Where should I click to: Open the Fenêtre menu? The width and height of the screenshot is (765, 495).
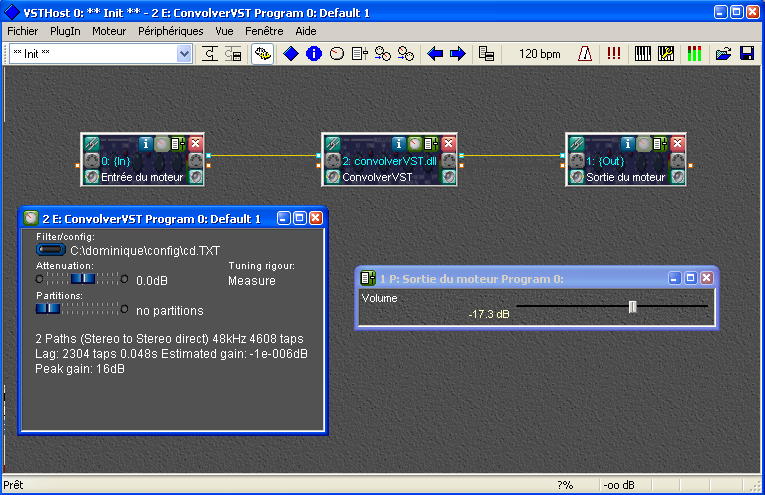(264, 31)
